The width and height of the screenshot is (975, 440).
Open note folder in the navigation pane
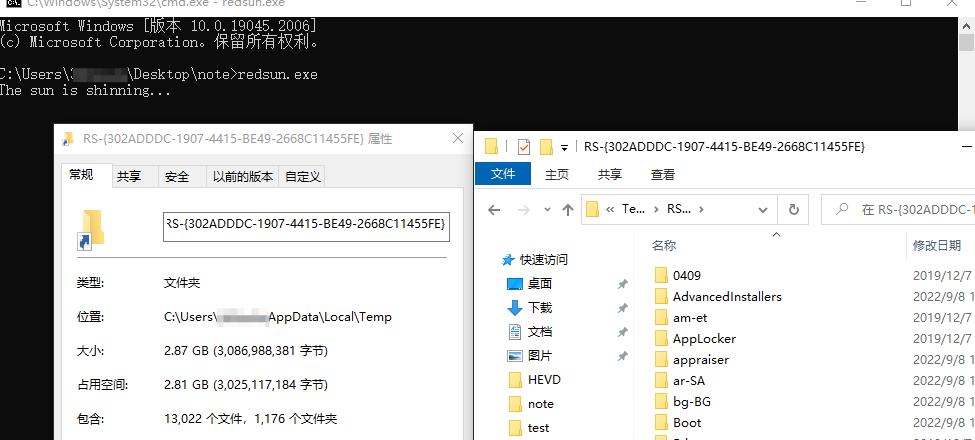click(x=540, y=404)
